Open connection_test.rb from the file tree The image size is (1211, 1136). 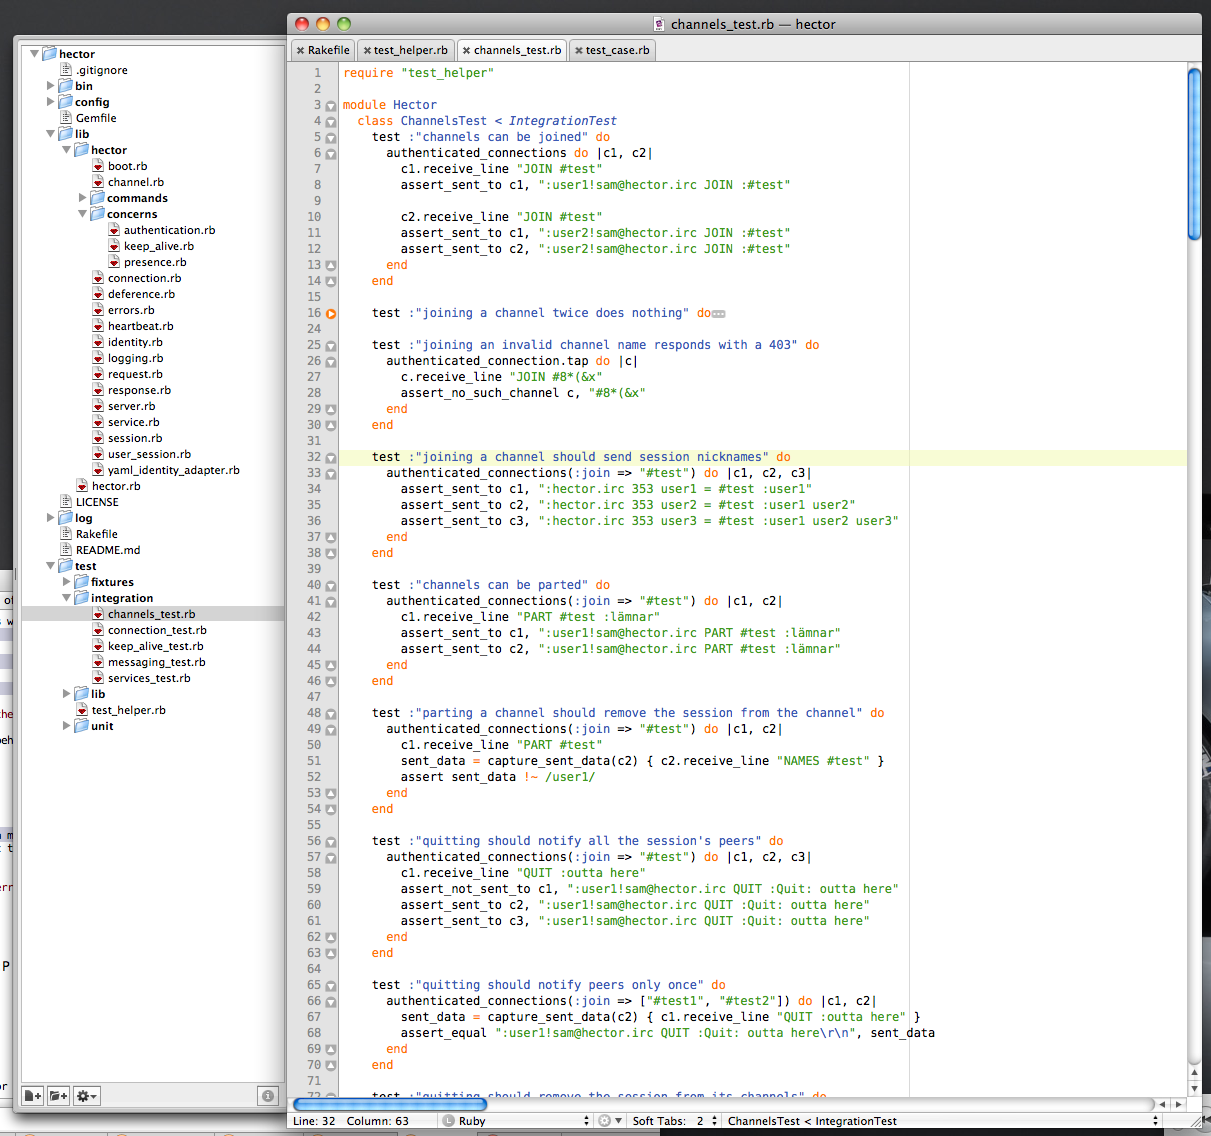[157, 630]
